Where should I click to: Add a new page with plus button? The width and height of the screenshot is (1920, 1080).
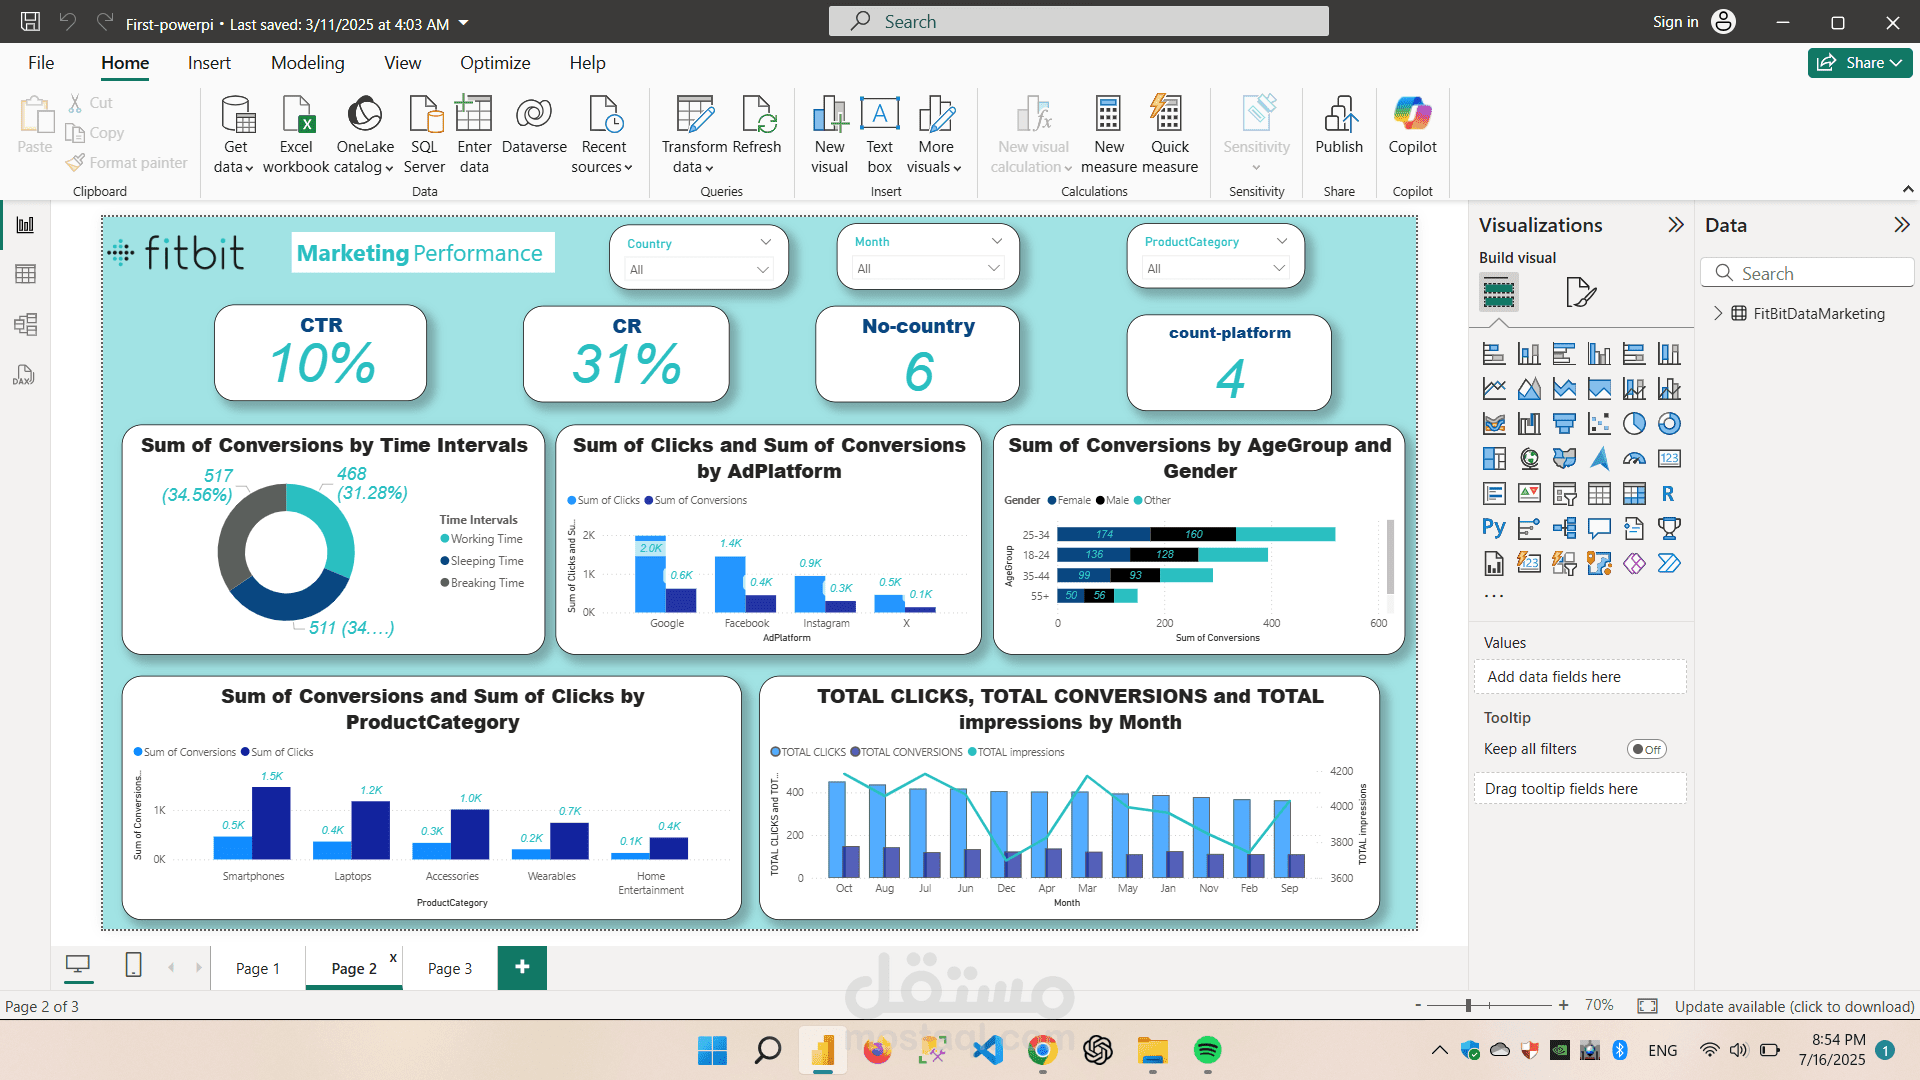[522, 967]
